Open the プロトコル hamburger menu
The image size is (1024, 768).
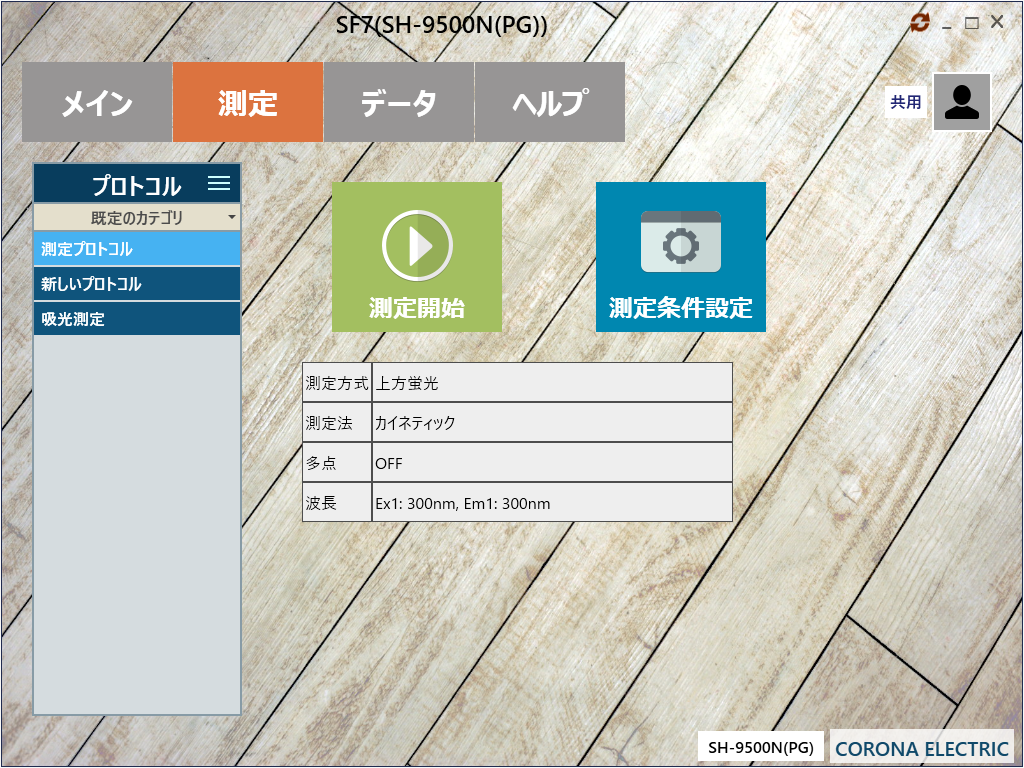218,184
